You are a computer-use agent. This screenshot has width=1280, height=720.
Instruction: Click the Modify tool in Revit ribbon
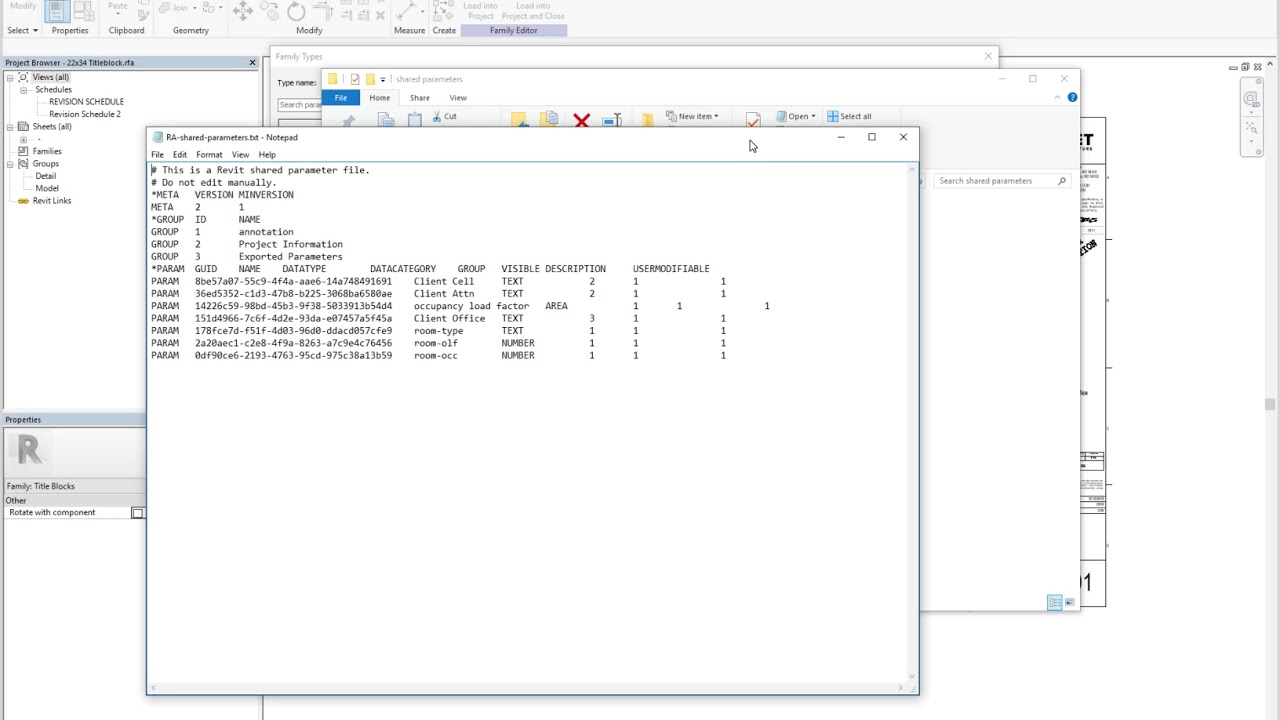[22, 6]
